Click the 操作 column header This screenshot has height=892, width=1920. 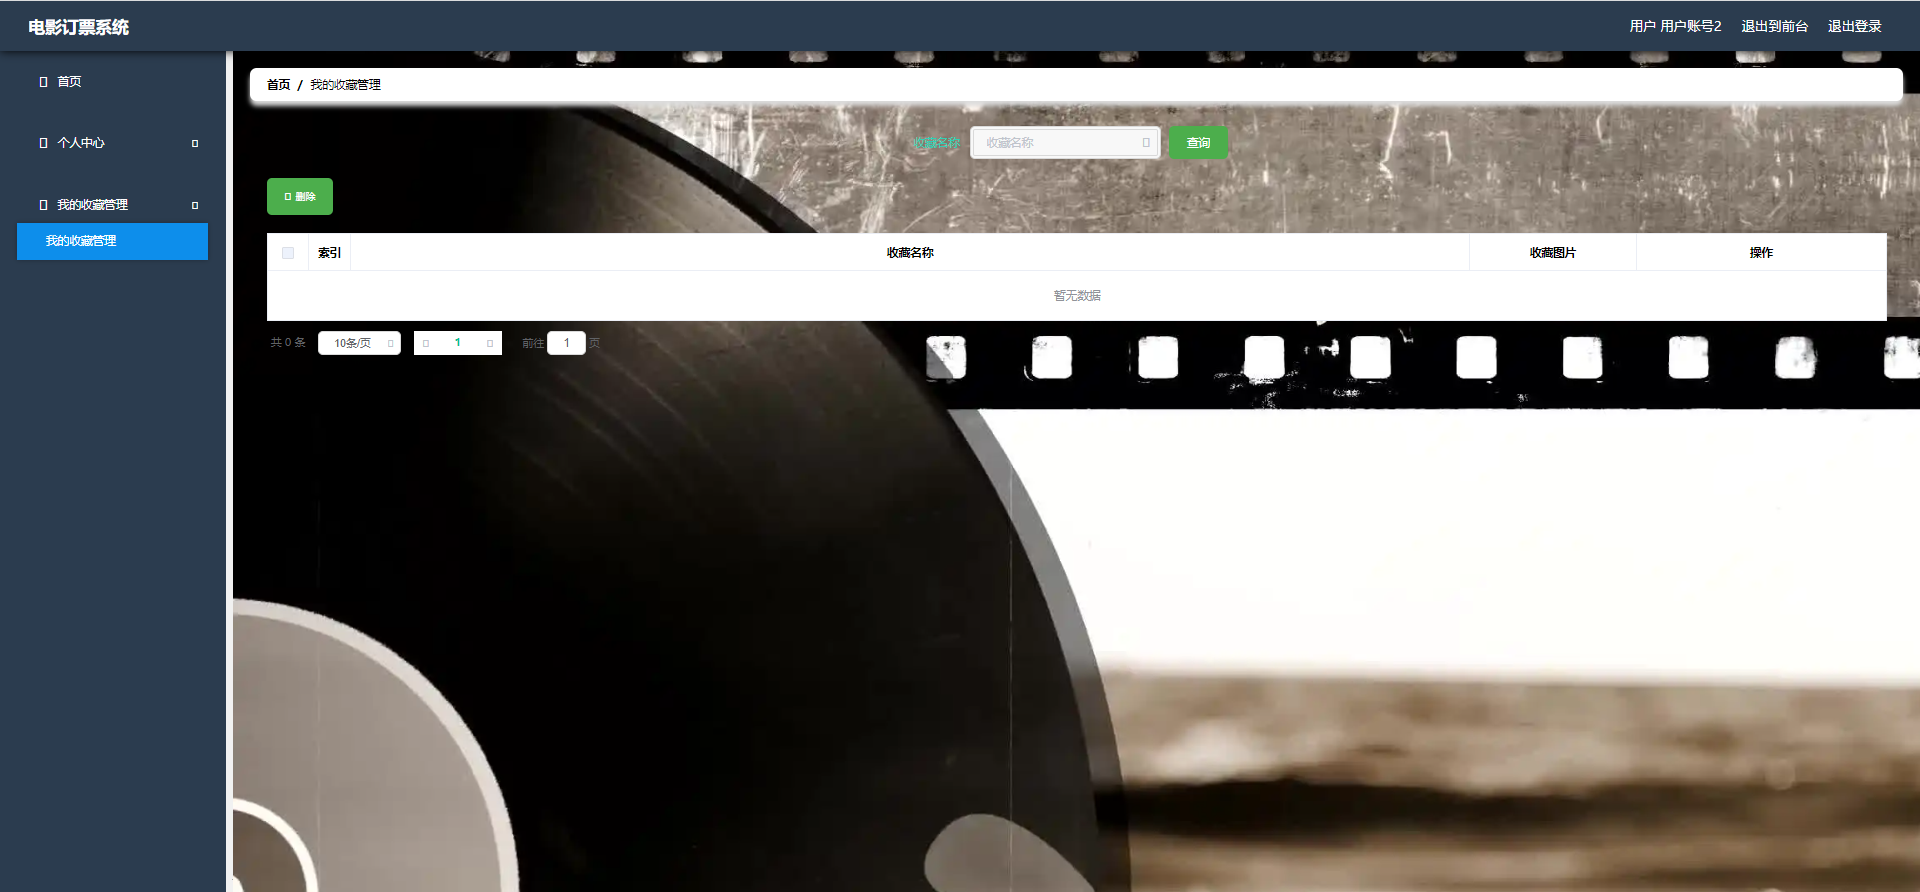(1761, 253)
